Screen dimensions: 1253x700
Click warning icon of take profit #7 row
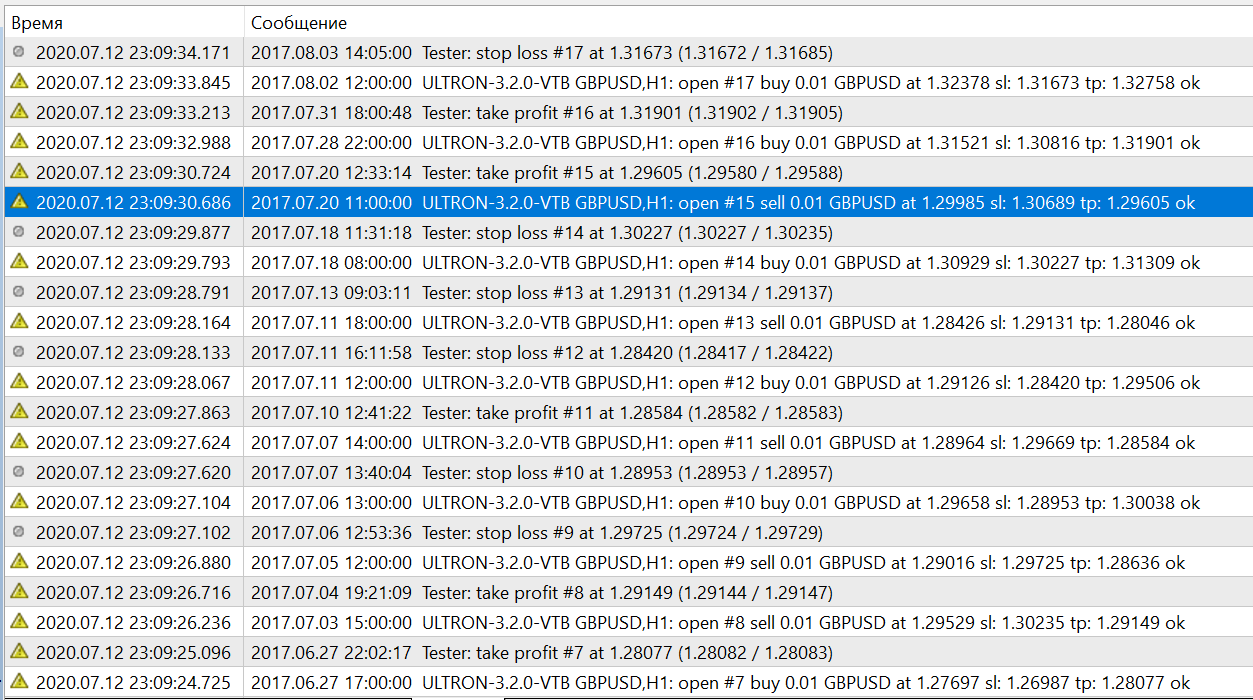18,652
